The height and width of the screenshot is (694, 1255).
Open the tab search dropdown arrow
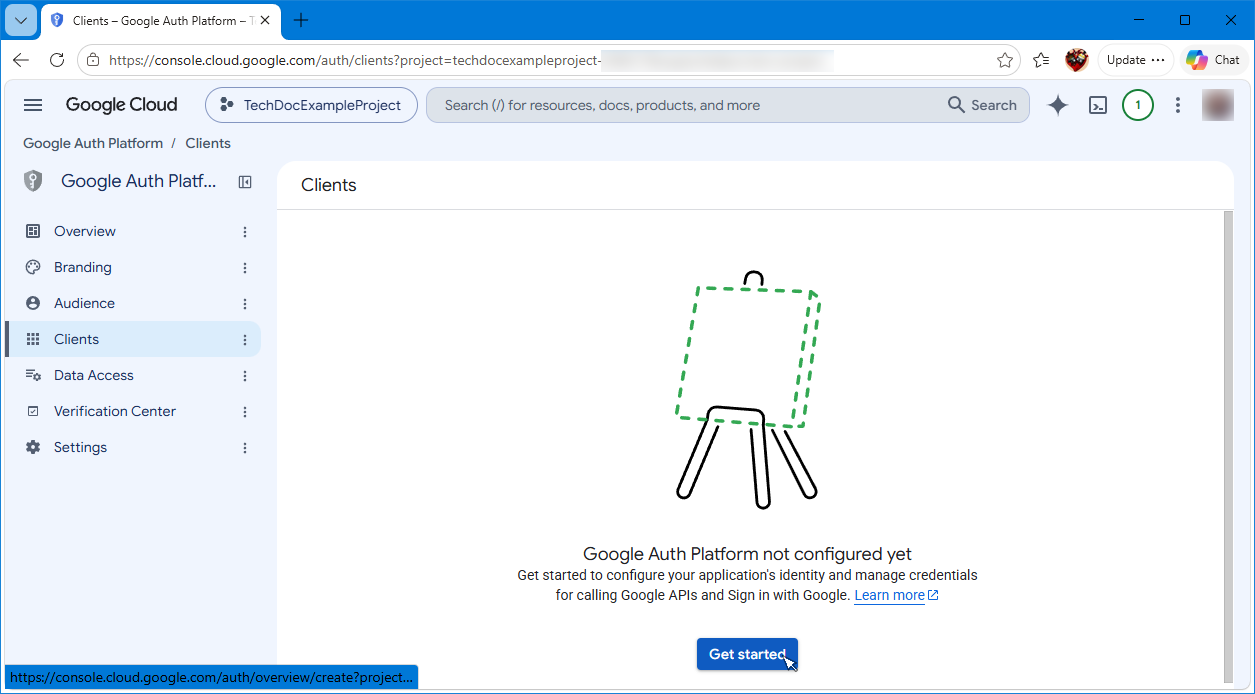(x=21, y=20)
